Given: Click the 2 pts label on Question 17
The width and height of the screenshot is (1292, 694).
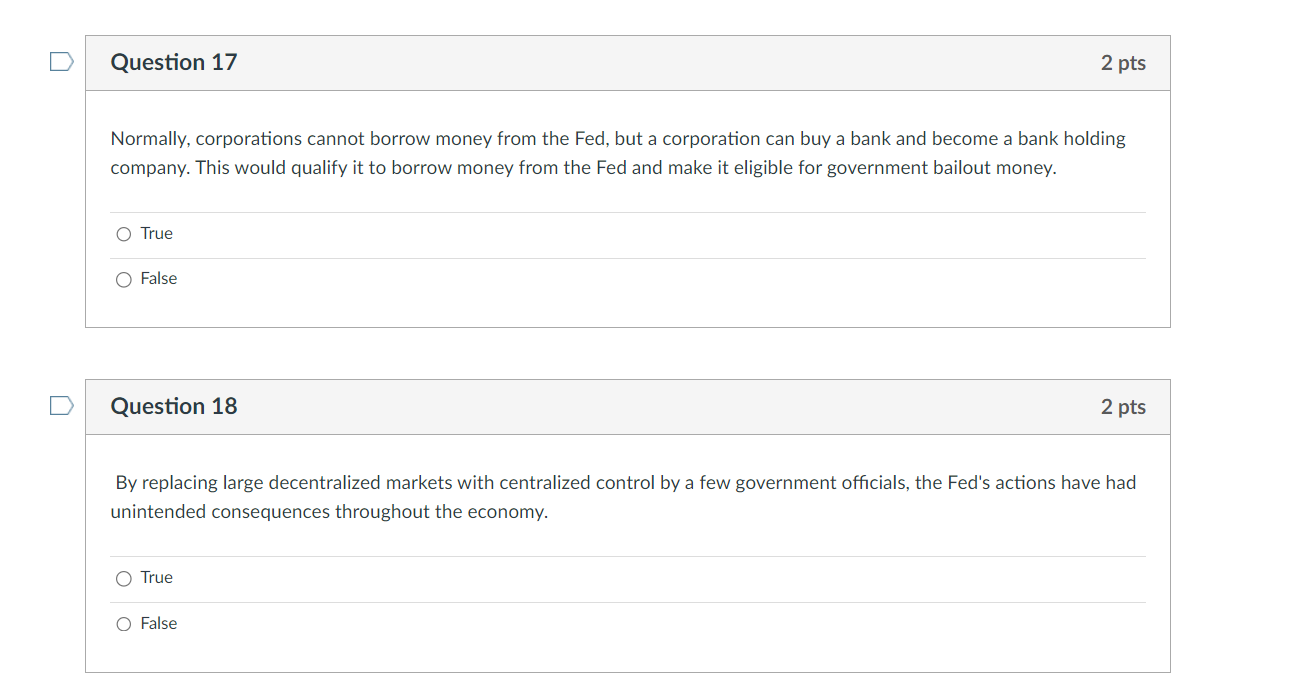Looking at the screenshot, I should coord(1123,61).
